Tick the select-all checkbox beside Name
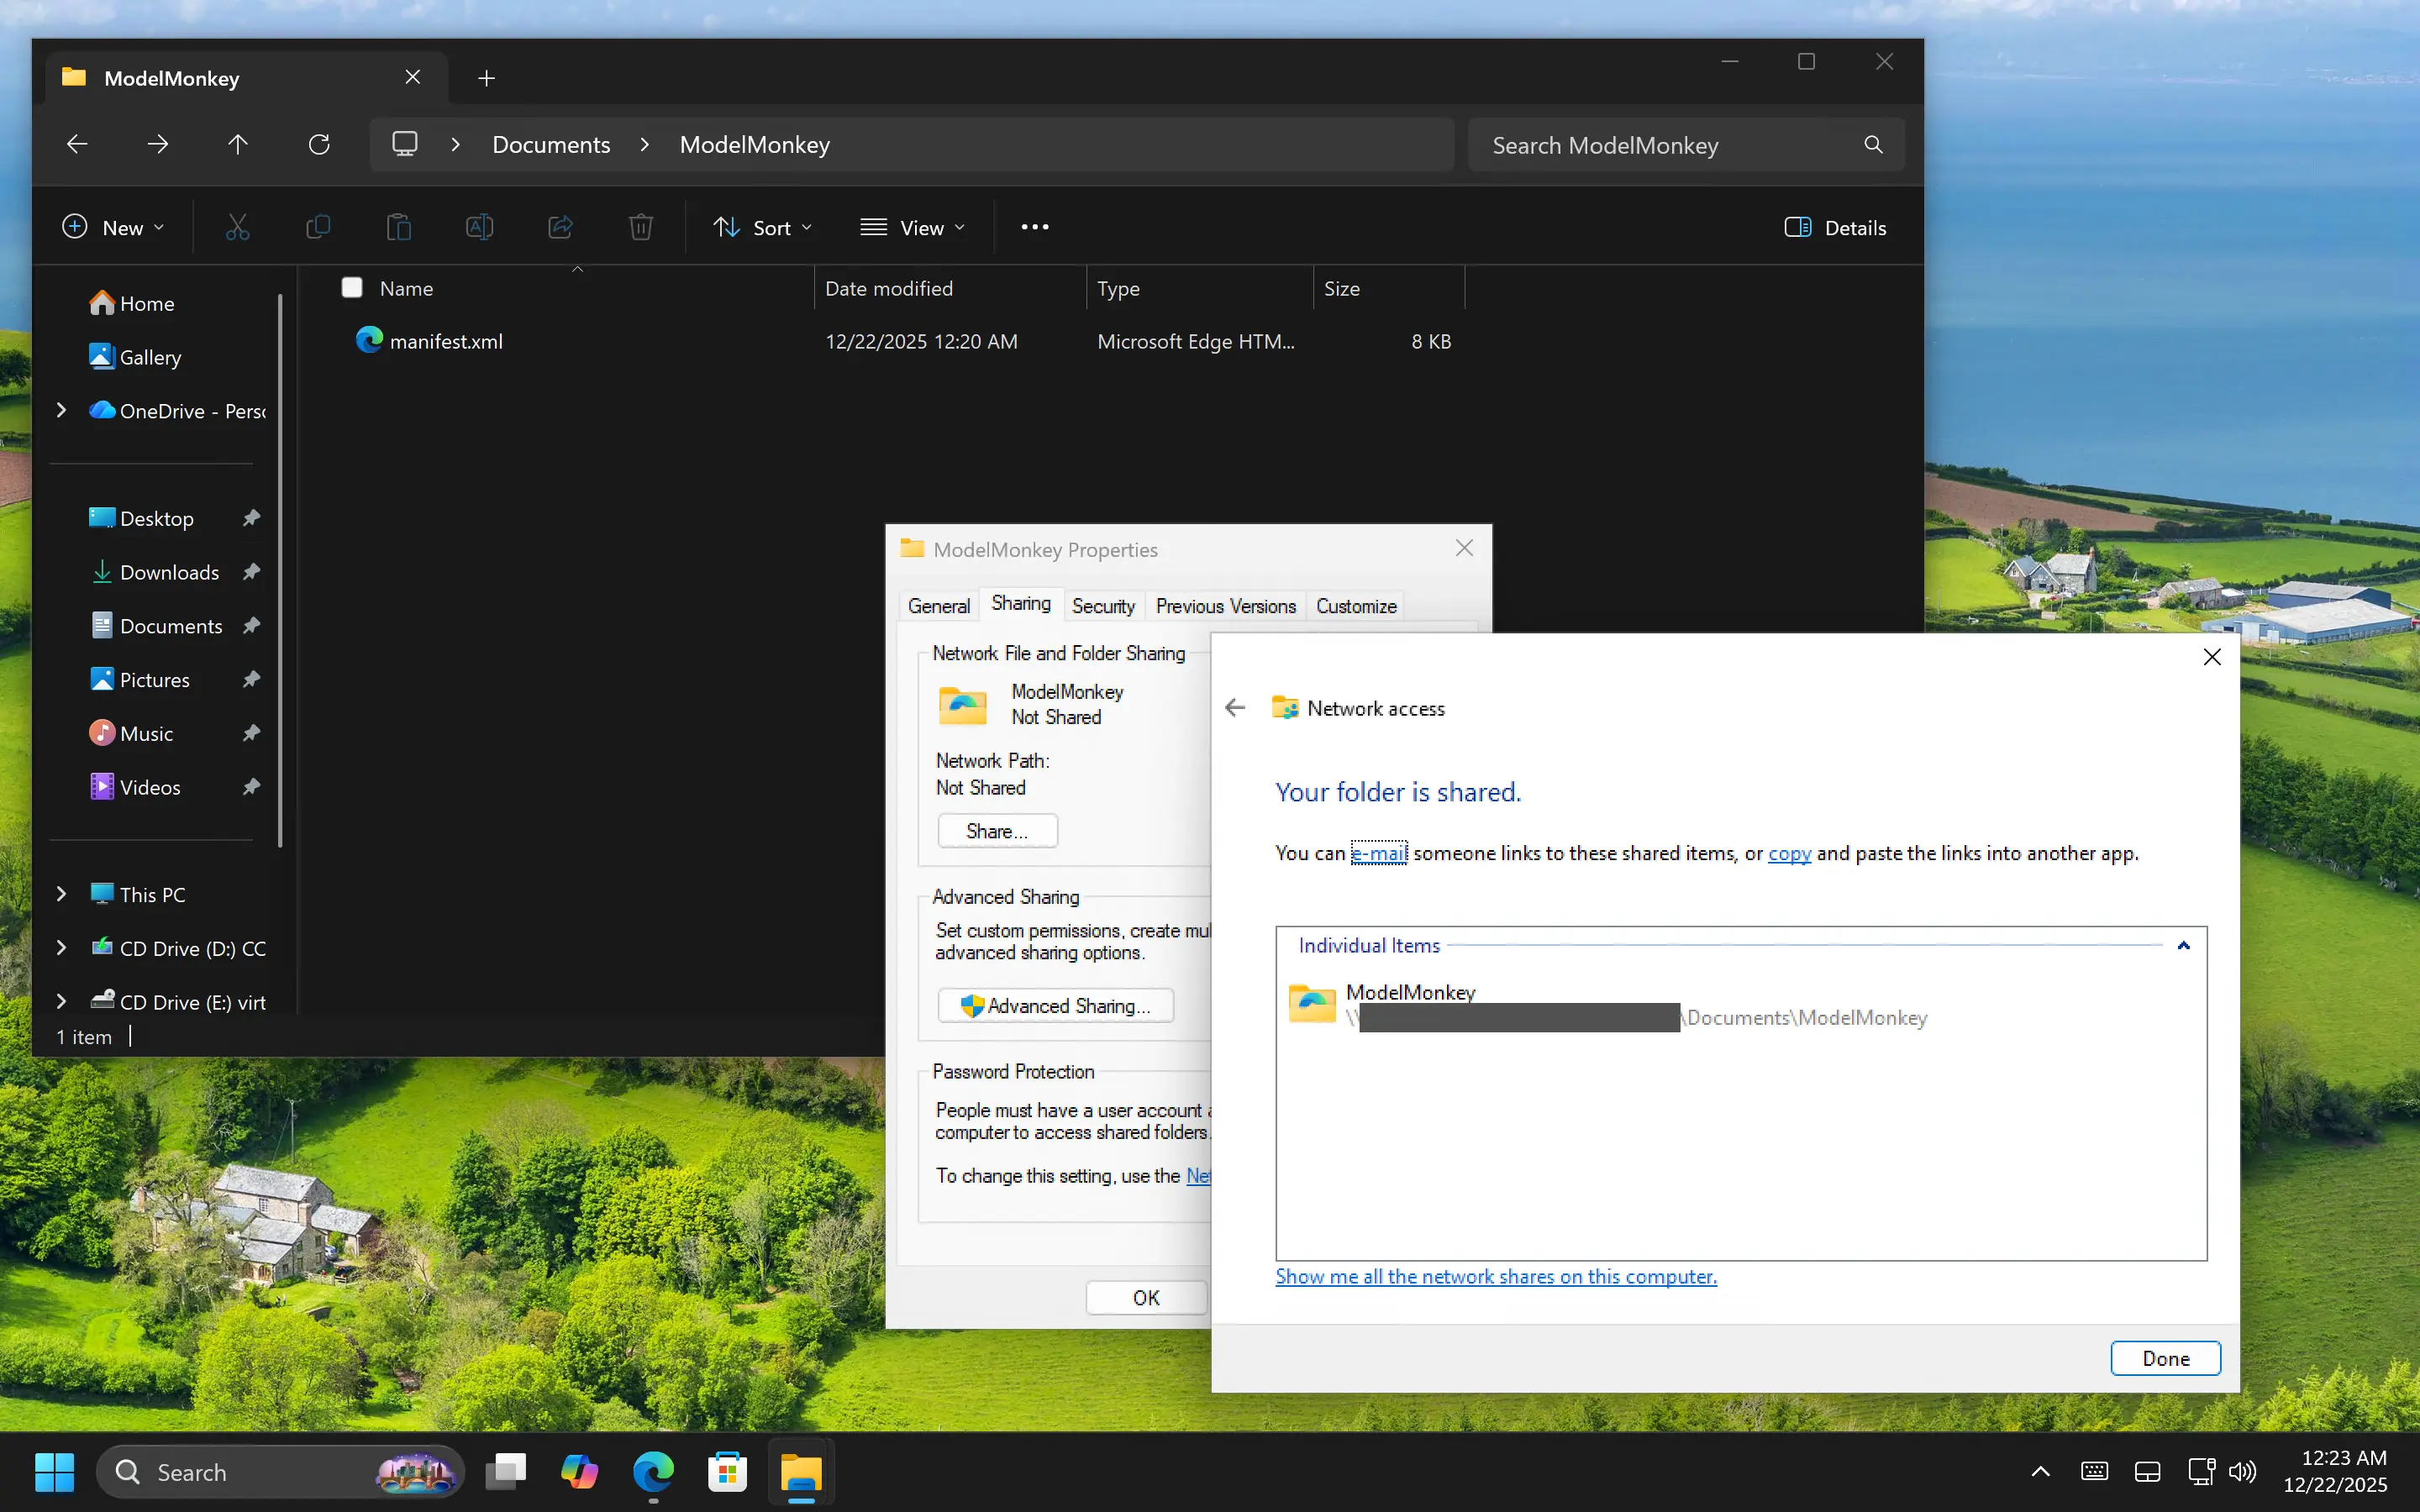 click(x=352, y=288)
